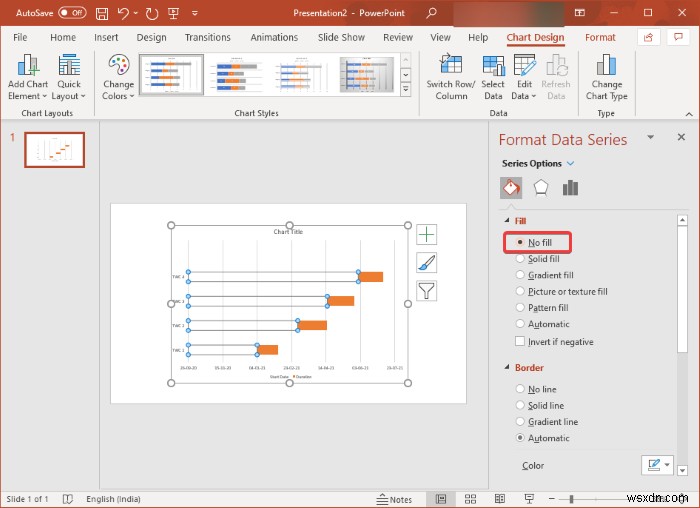Open the Design tab
The image size is (700, 508).
[151, 37]
